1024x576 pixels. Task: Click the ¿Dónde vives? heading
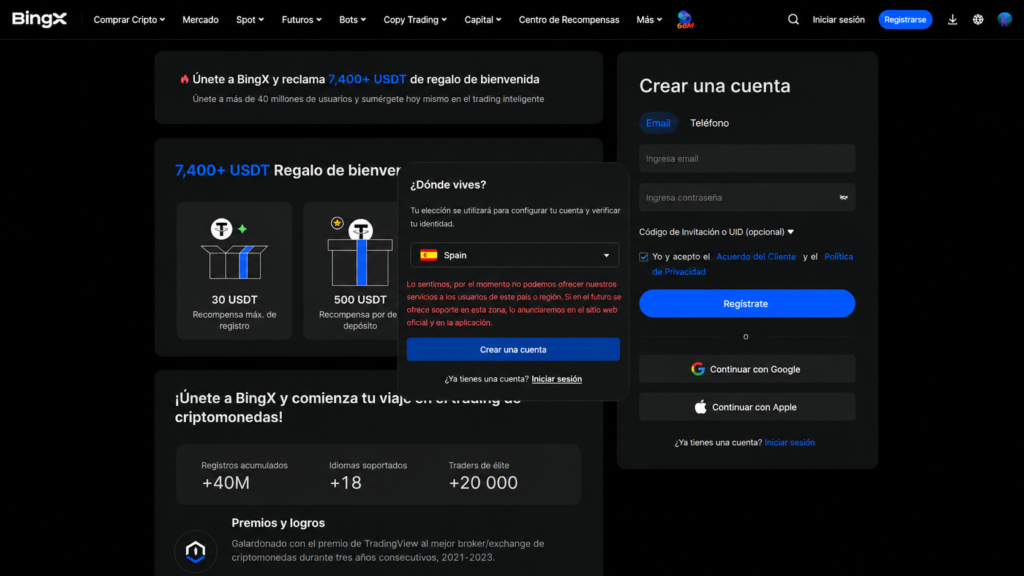(x=448, y=185)
